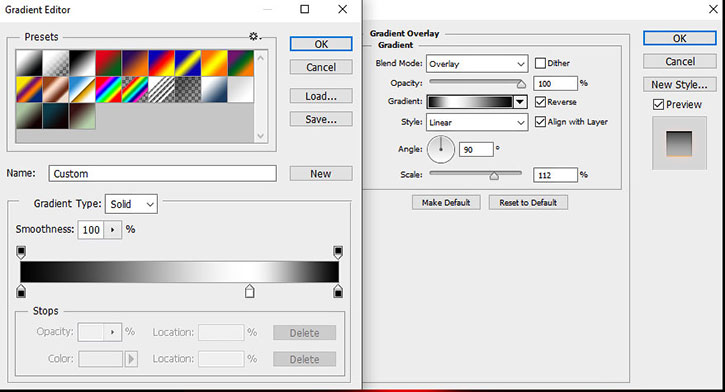Confirm the Gradient Editor with OK

point(321,44)
